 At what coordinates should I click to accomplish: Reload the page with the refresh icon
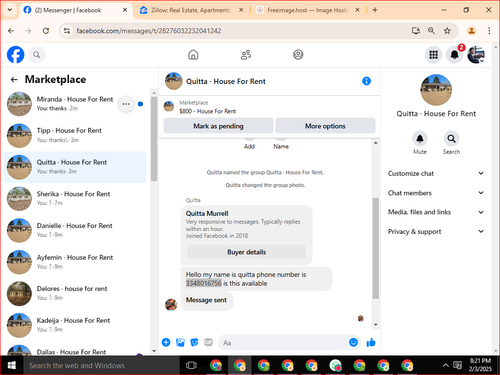[x=46, y=31]
